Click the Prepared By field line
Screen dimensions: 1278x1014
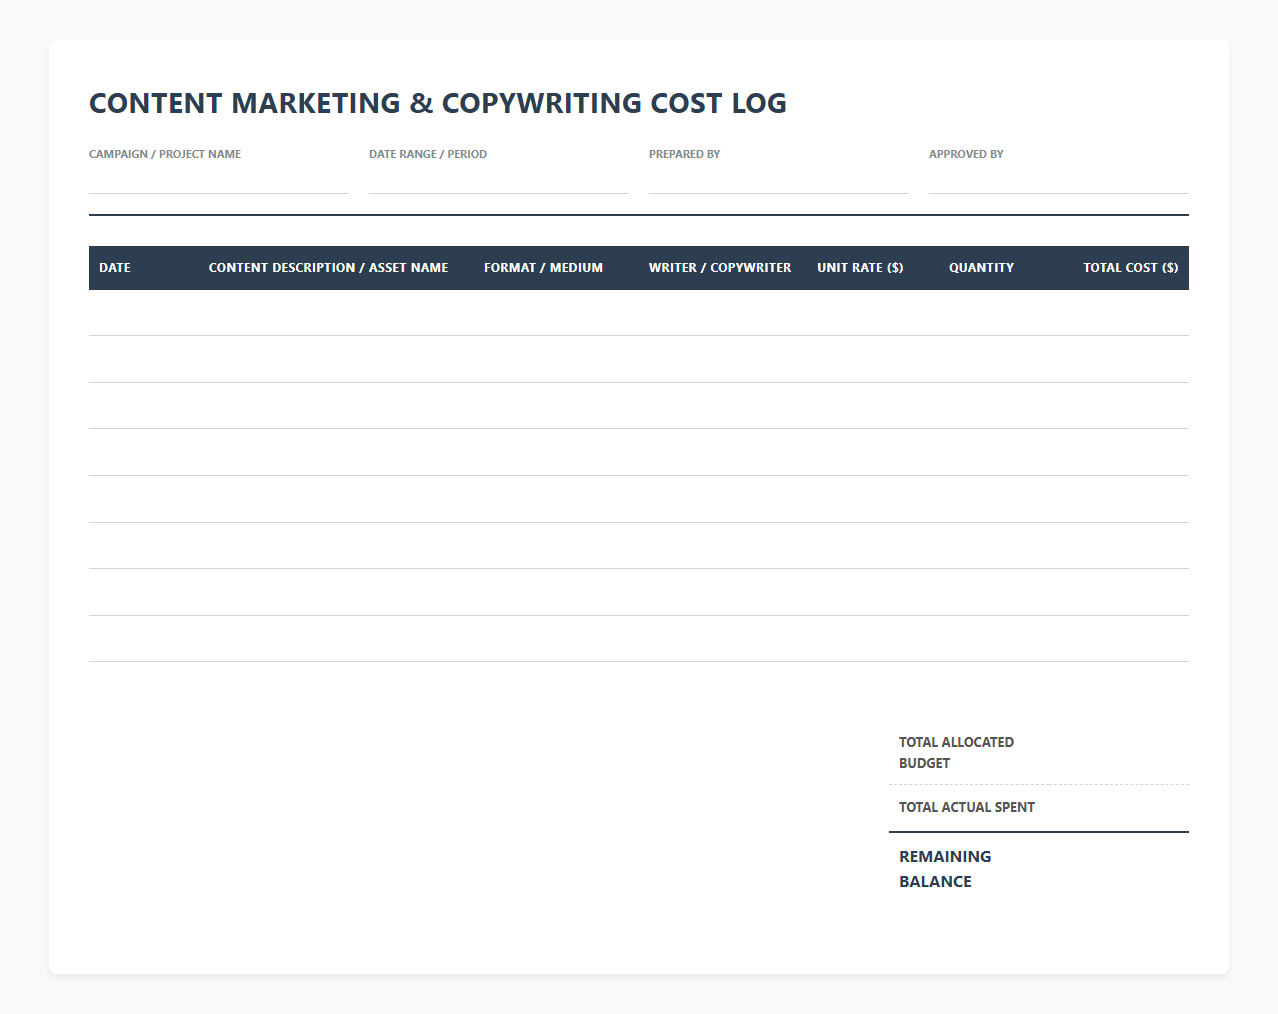click(779, 180)
